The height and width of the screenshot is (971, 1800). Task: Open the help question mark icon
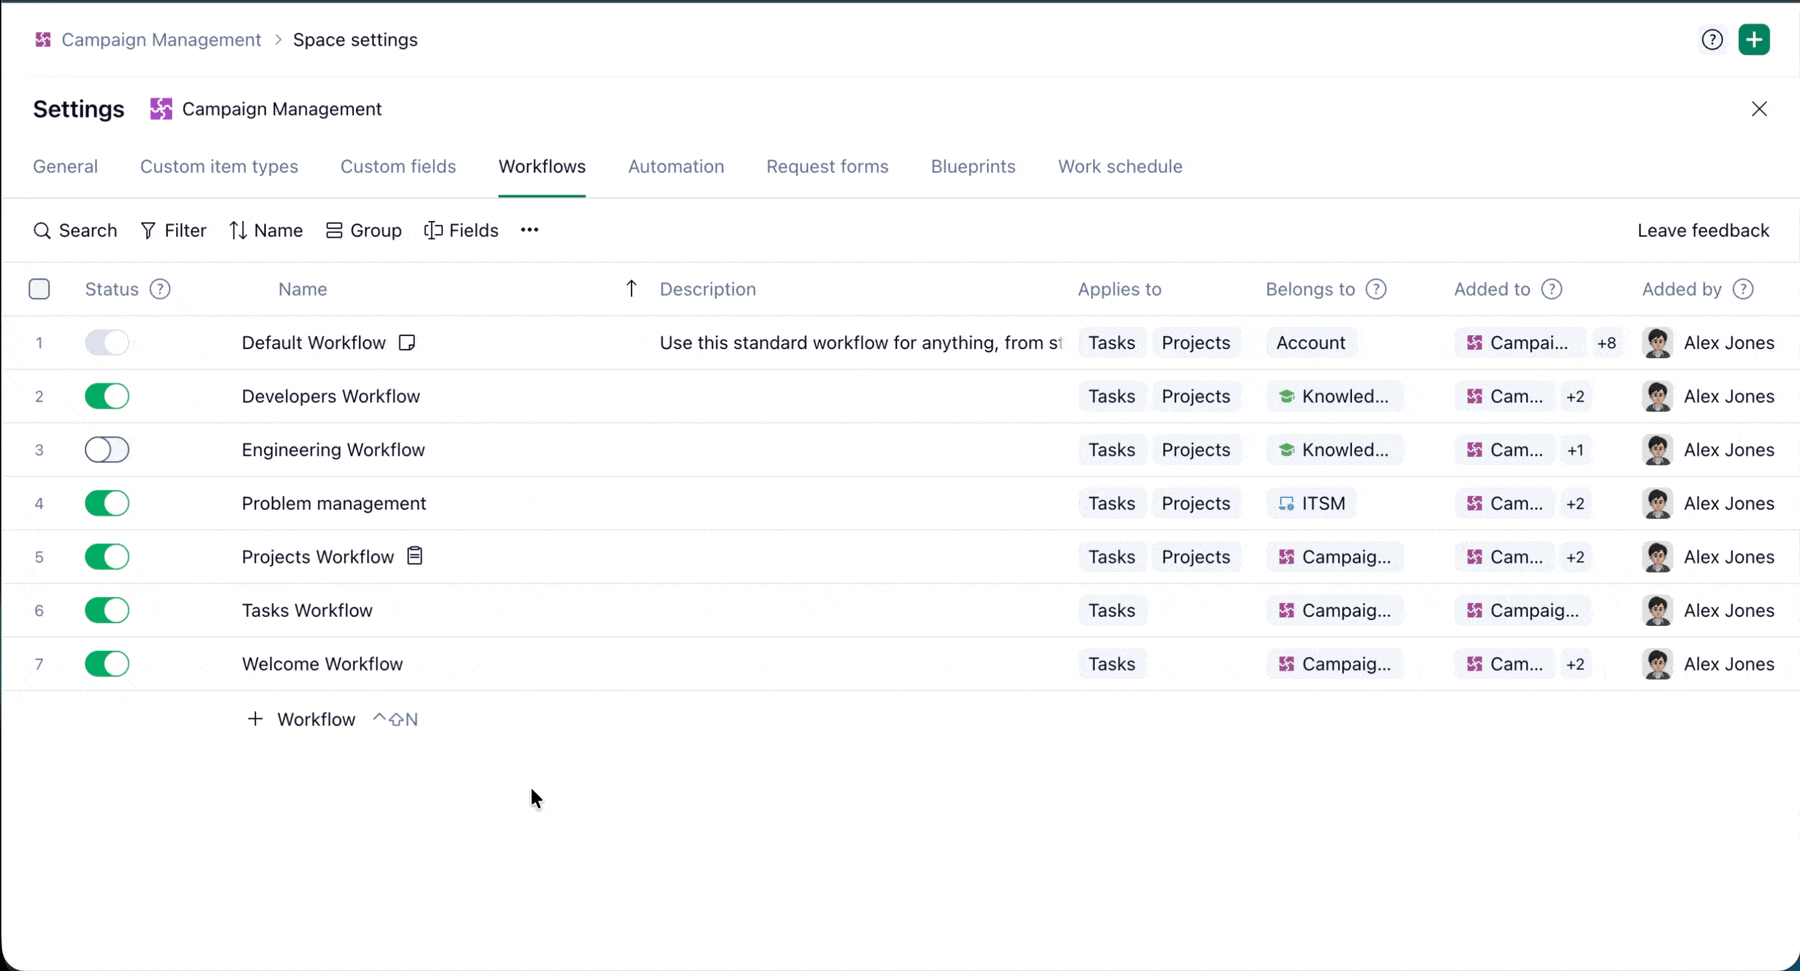click(x=1712, y=40)
